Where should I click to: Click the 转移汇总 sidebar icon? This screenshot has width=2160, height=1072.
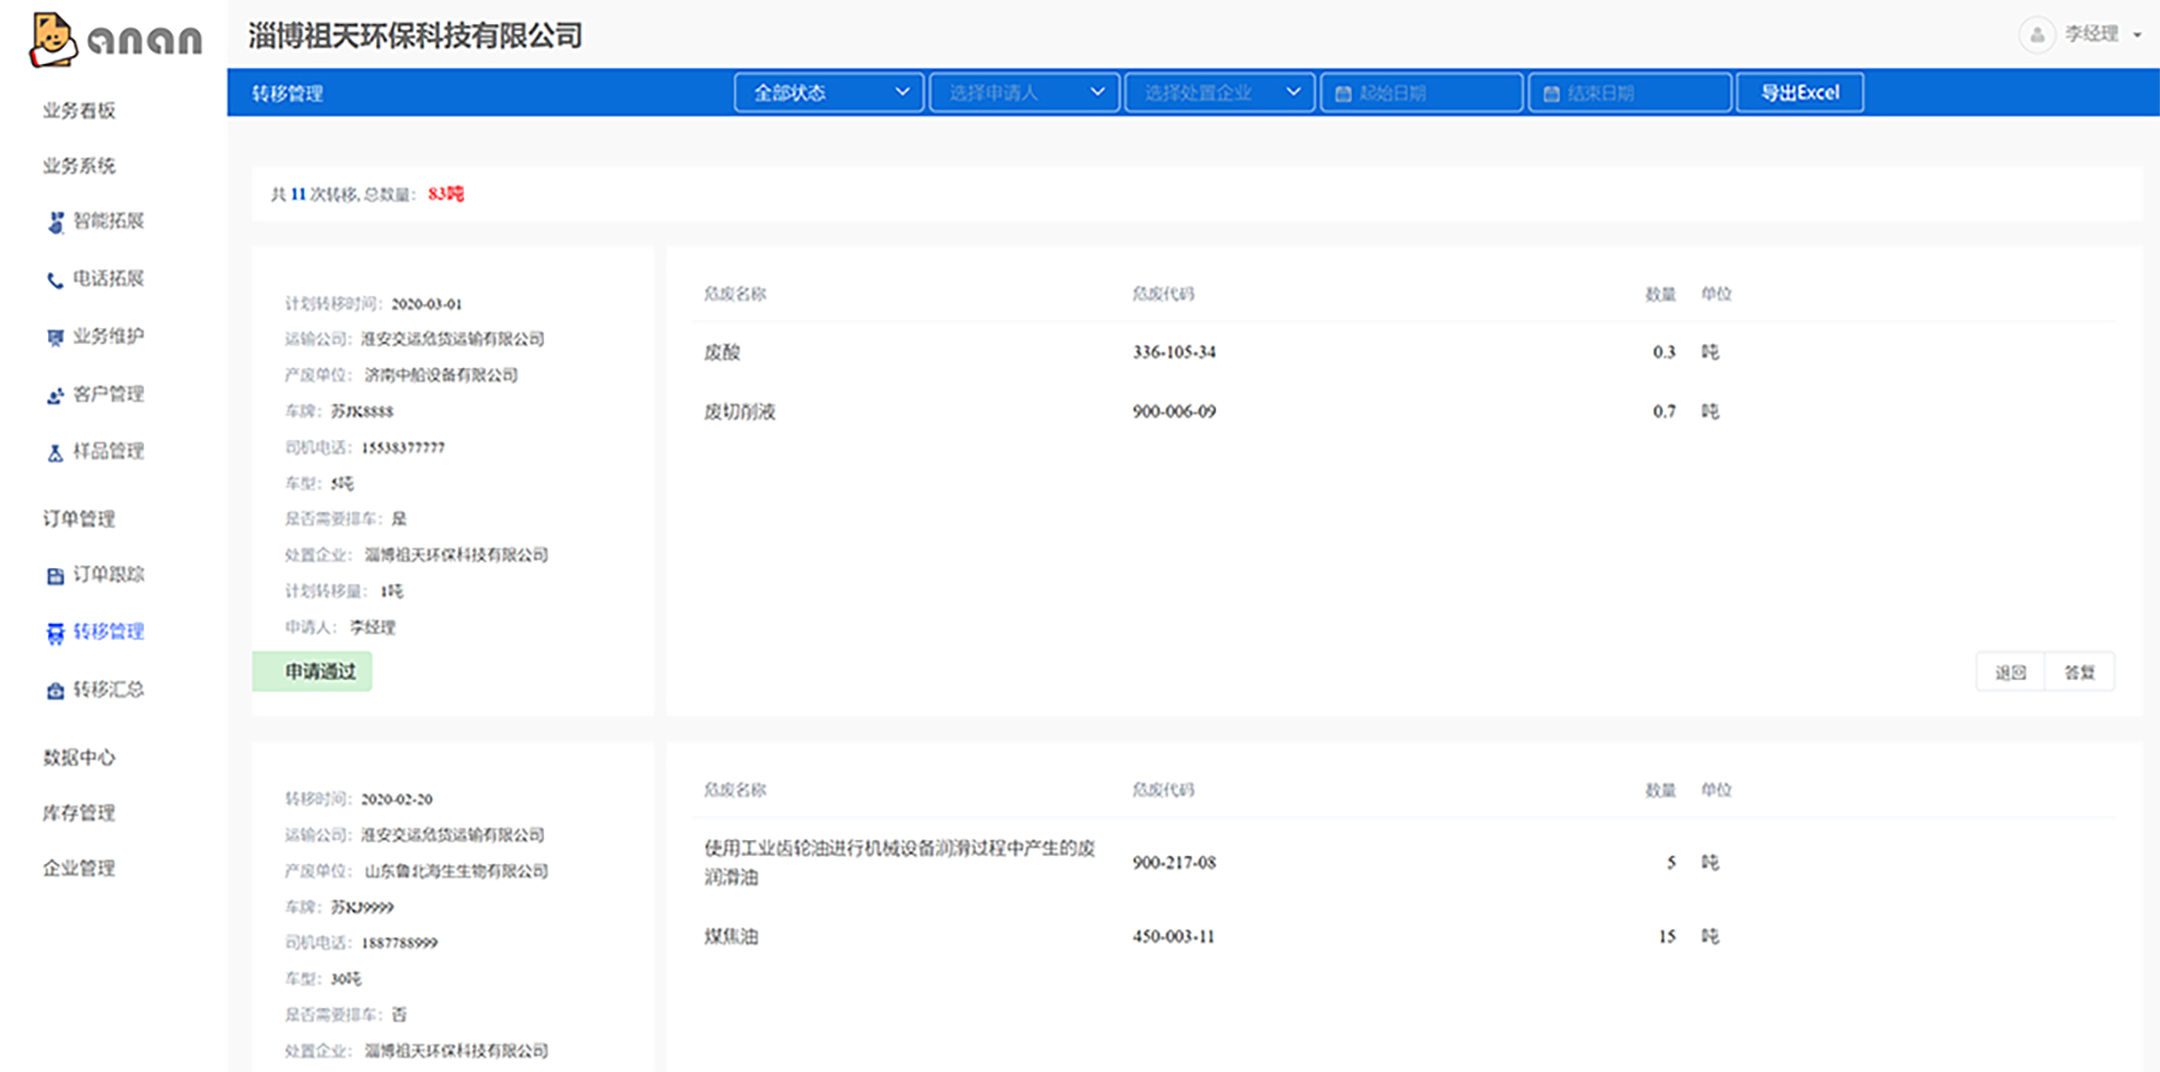(56, 691)
